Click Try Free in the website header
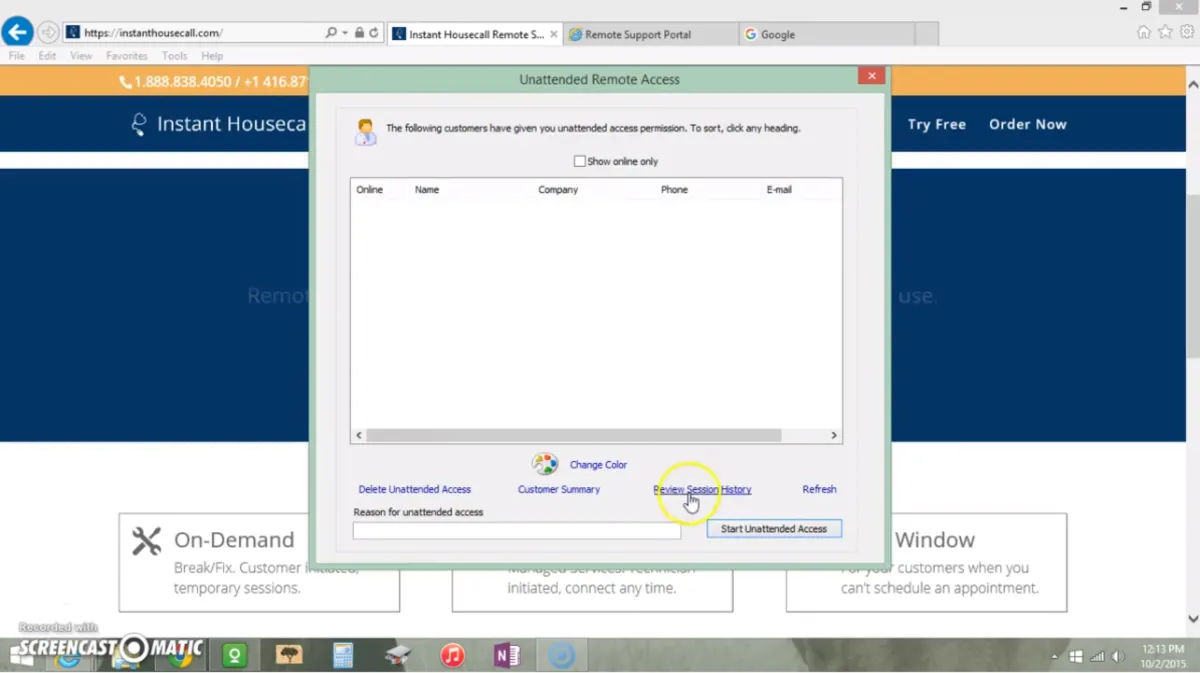The width and height of the screenshot is (1200, 673). point(937,124)
